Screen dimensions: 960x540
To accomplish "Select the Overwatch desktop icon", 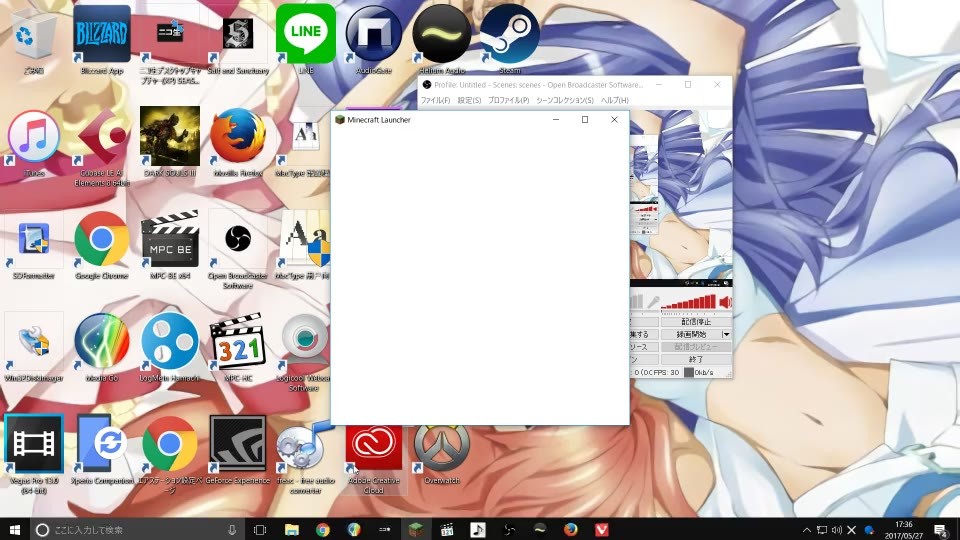I will coord(441,454).
